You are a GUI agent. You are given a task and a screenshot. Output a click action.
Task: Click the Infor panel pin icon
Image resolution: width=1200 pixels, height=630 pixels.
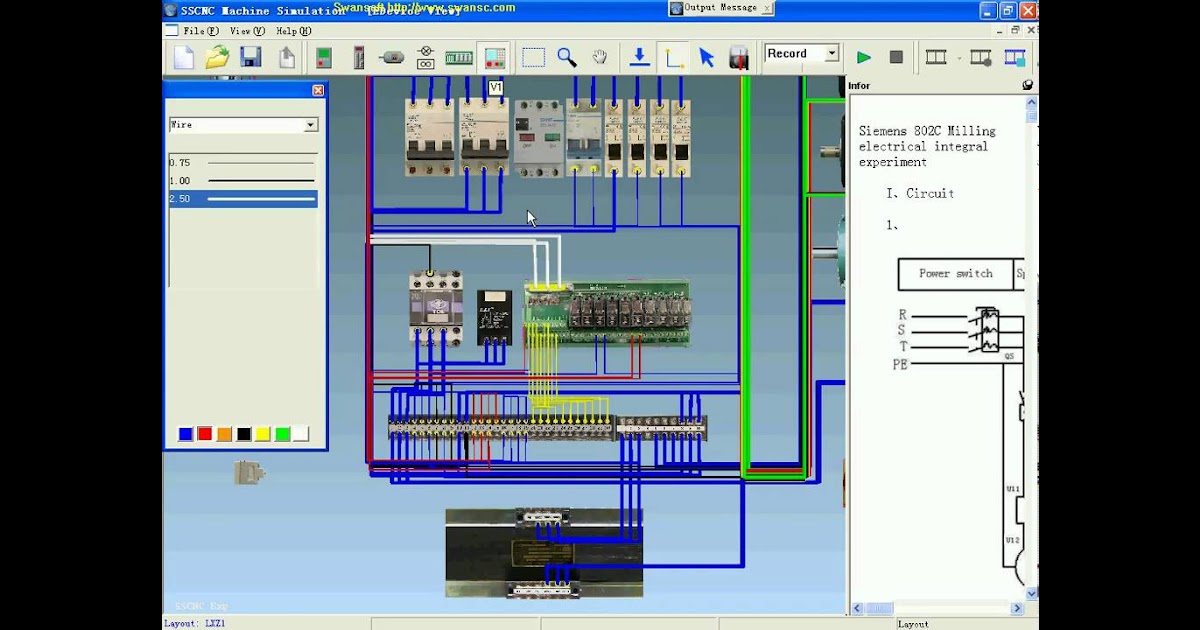coord(1028,86)
